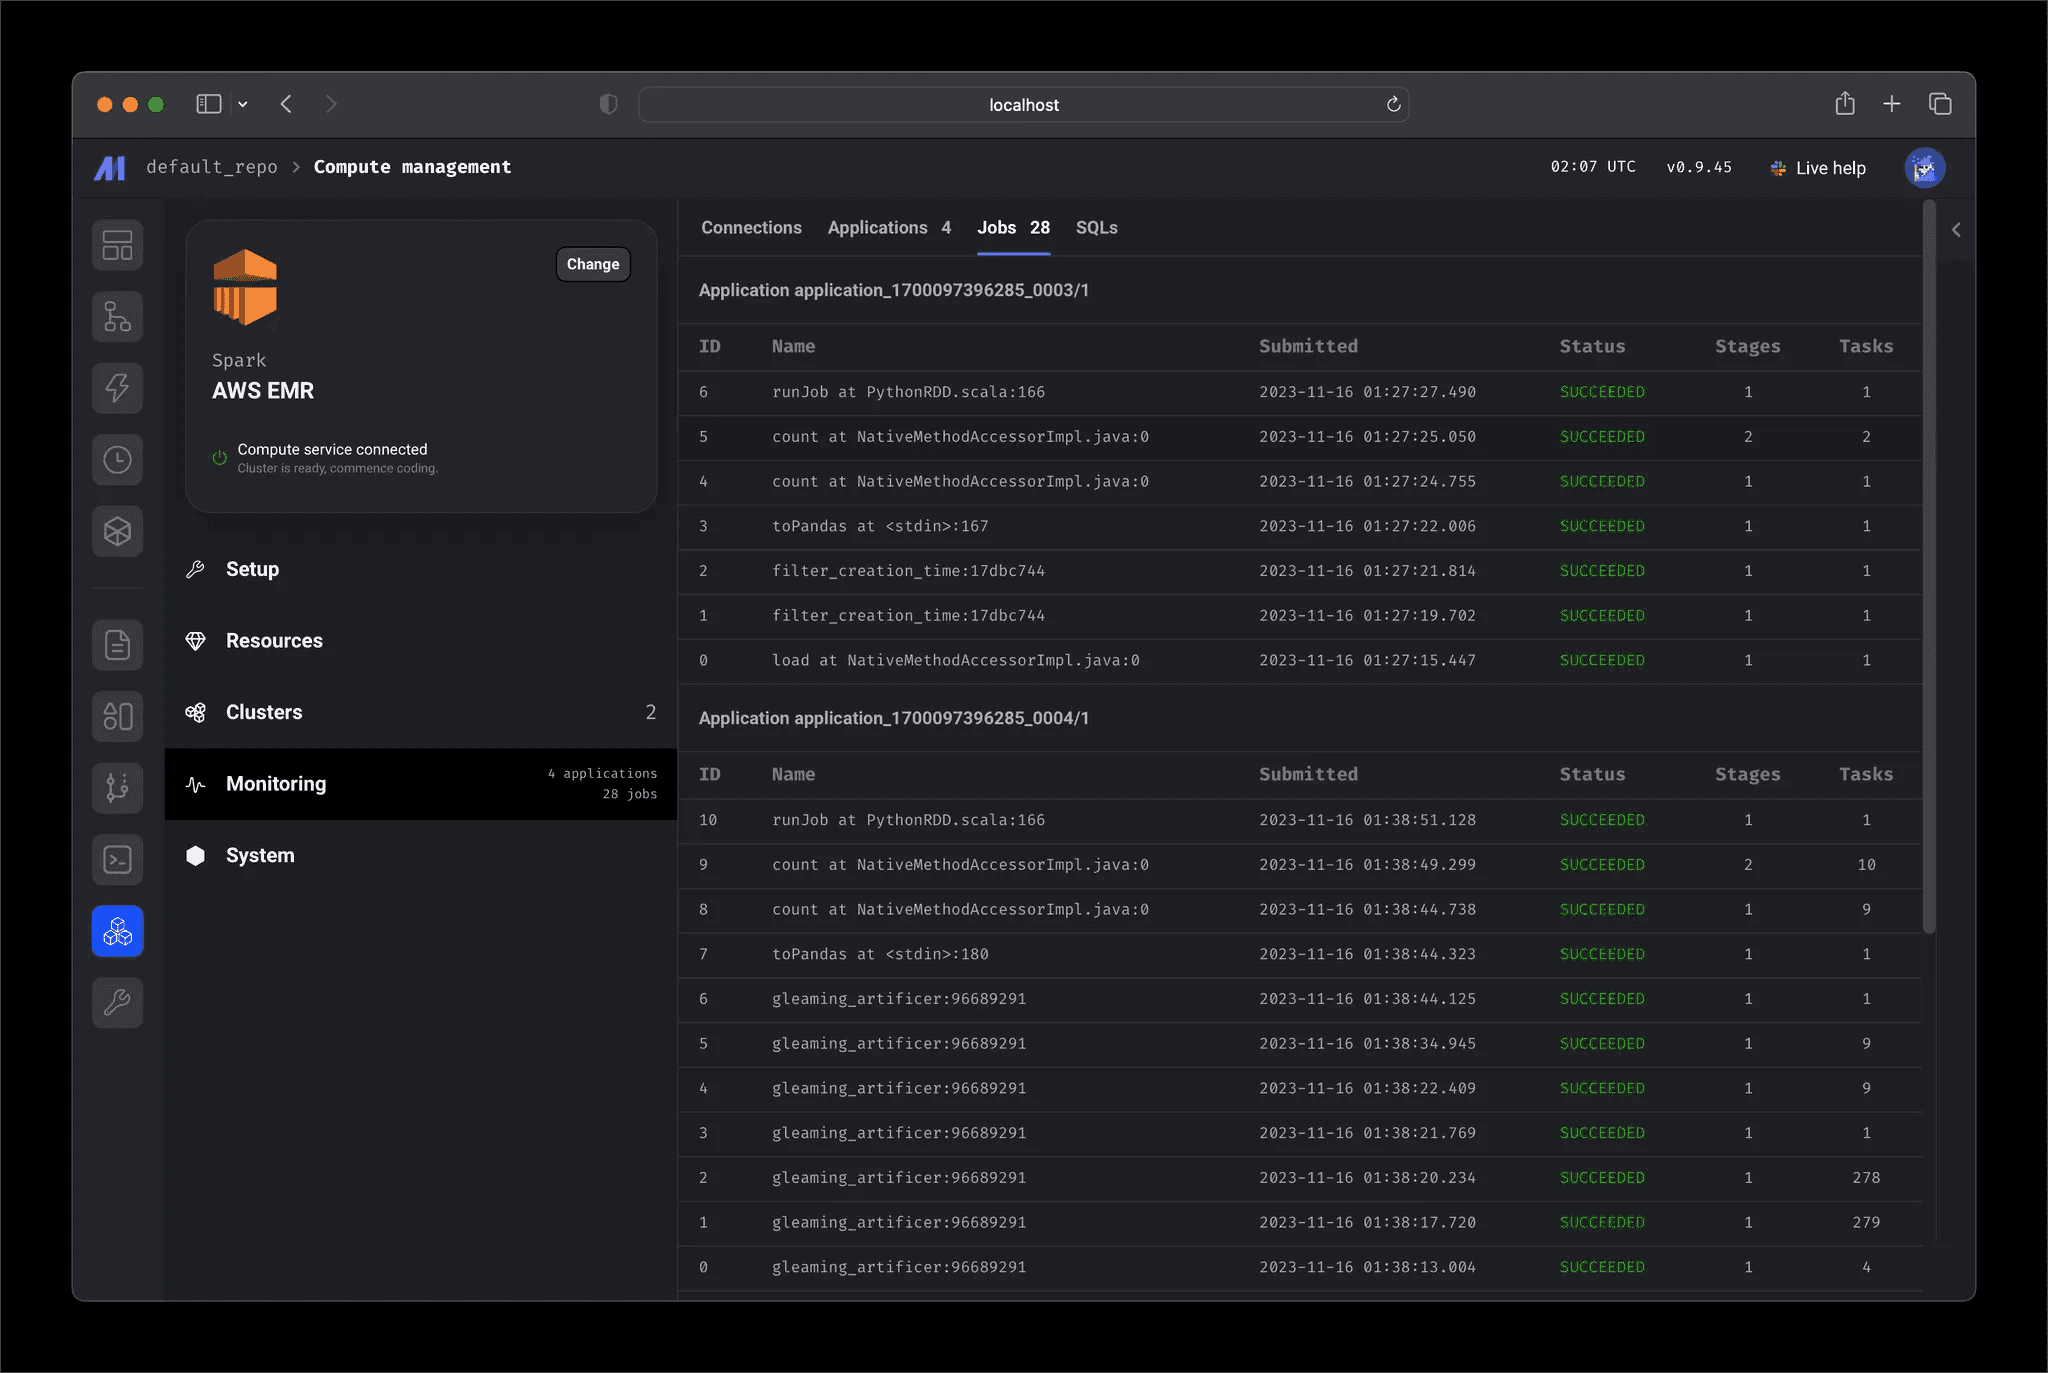Select the Jobs tab
Screen dimensions: 2048x1373
tap(1013, 228)
